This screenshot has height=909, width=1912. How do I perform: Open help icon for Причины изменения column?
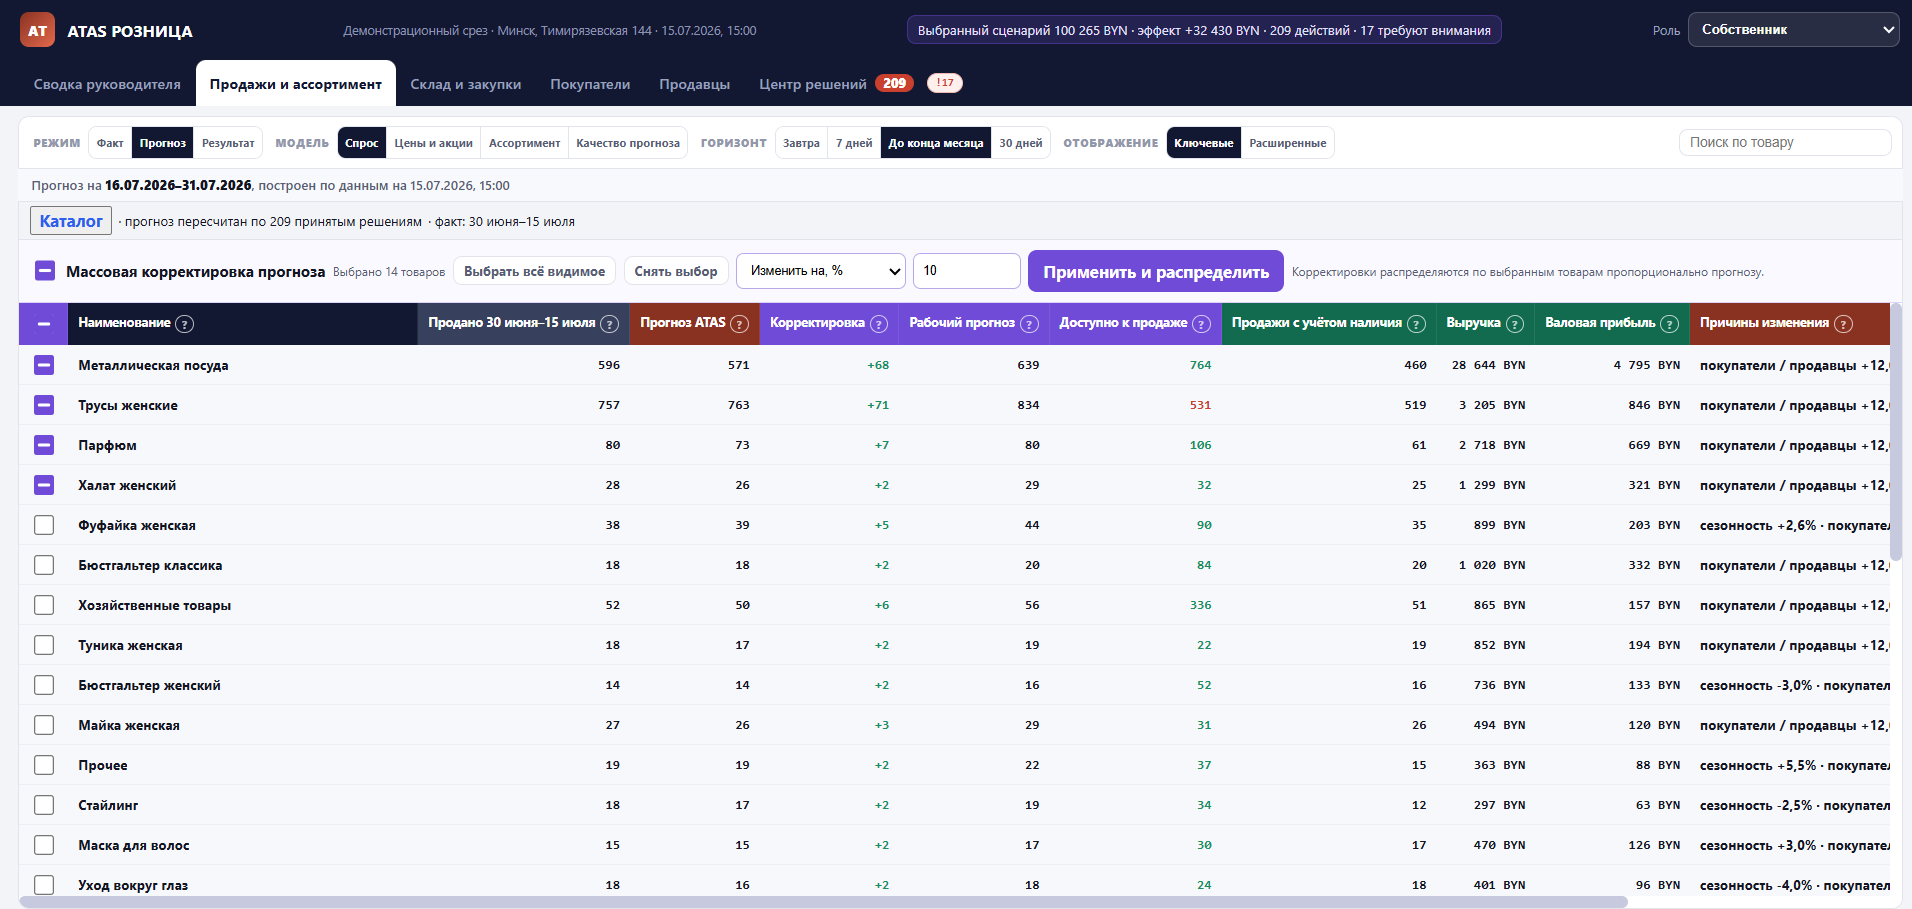[x=1844, y=324]
